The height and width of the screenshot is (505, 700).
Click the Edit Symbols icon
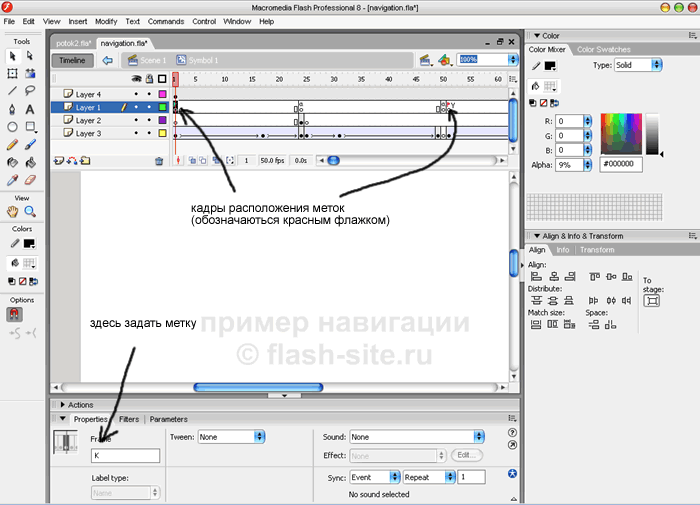445,60
